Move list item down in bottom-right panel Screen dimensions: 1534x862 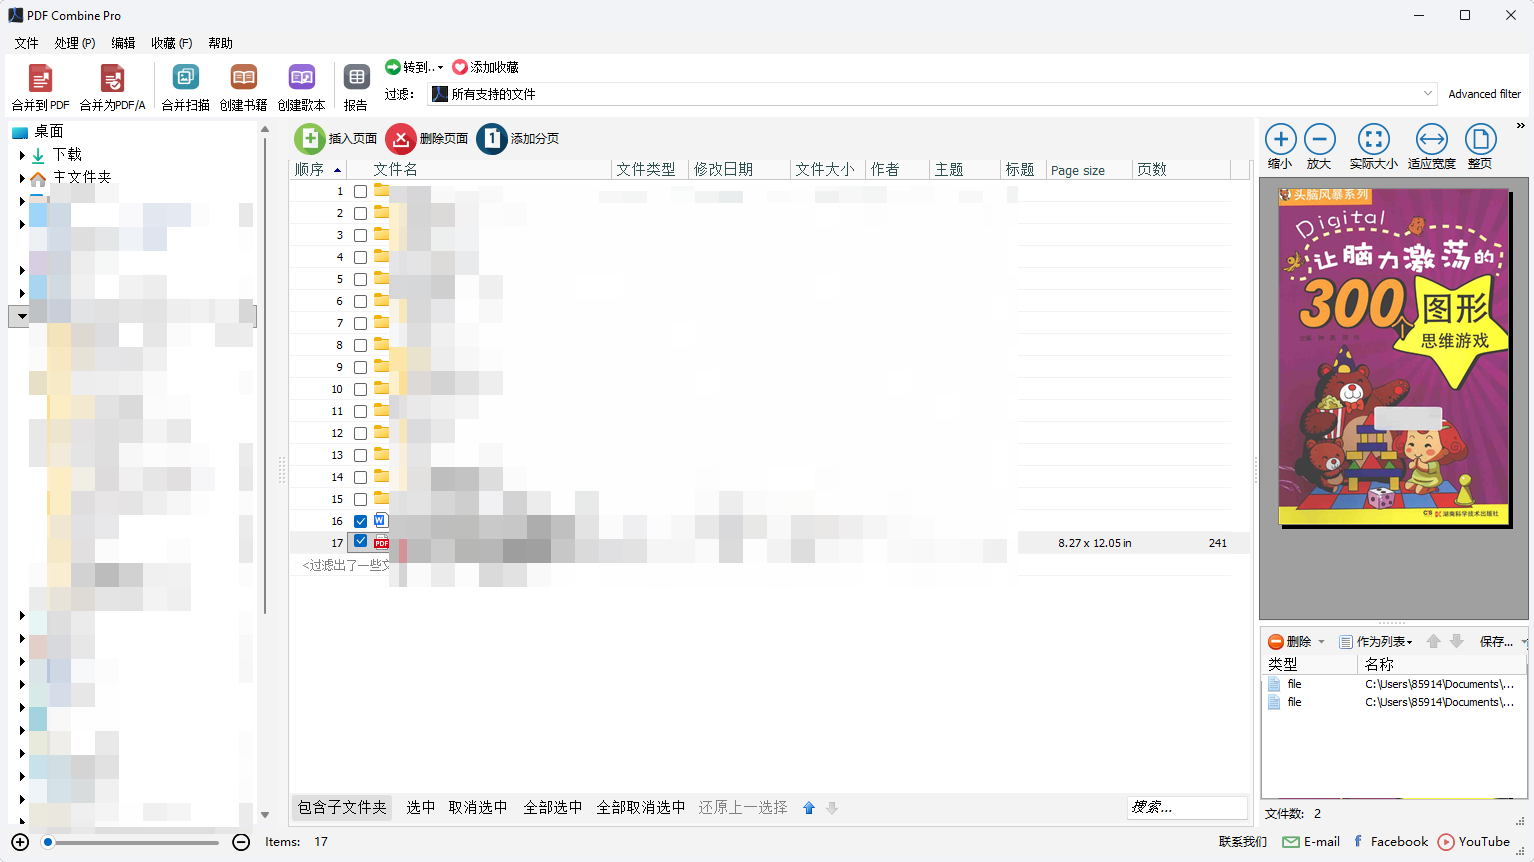pos(1457,641)
